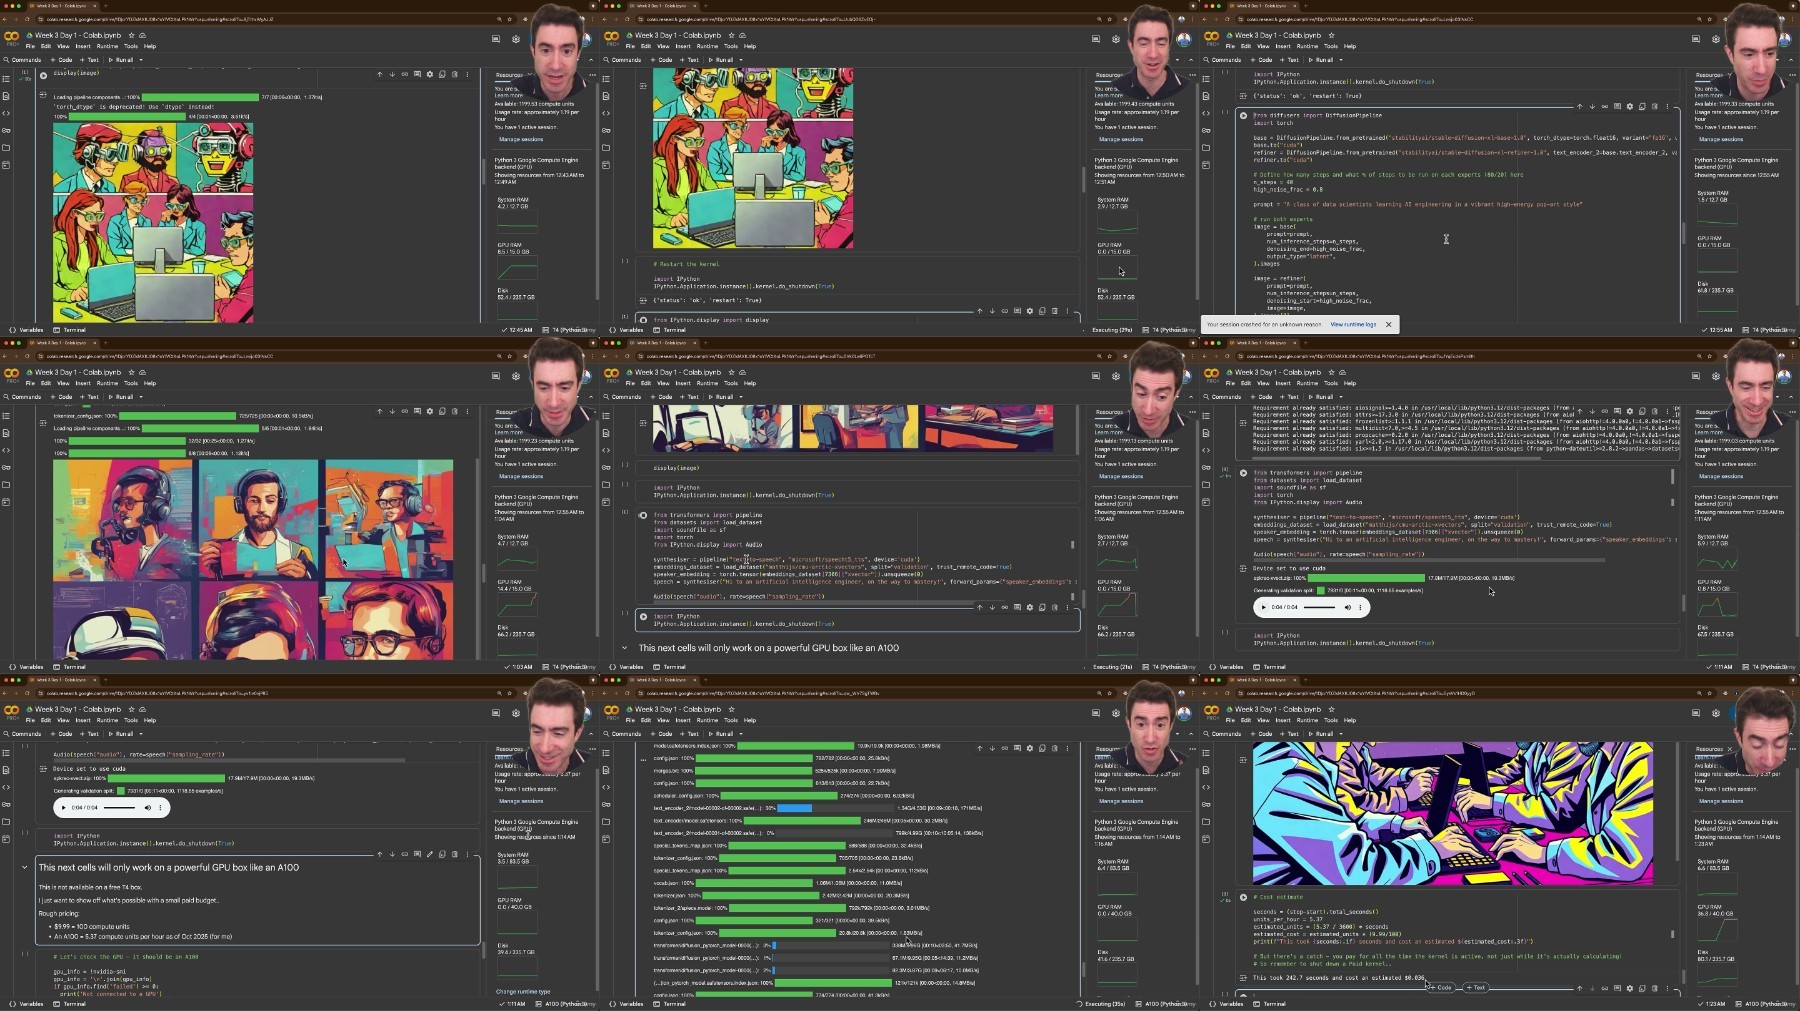Open Runtime menu in the A100 pricing notebook
Image resolution: width=1800 pixels, height=1011 pixels.
click(x=107, y=720)
